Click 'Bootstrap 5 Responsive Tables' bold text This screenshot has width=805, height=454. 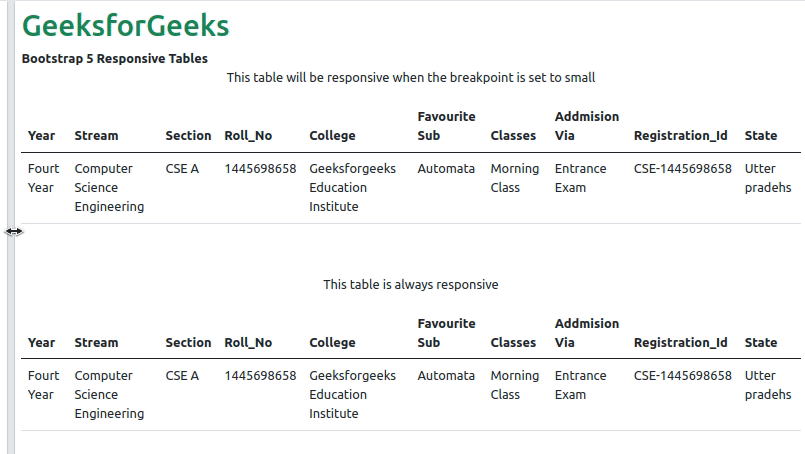(x=115, y=59)
